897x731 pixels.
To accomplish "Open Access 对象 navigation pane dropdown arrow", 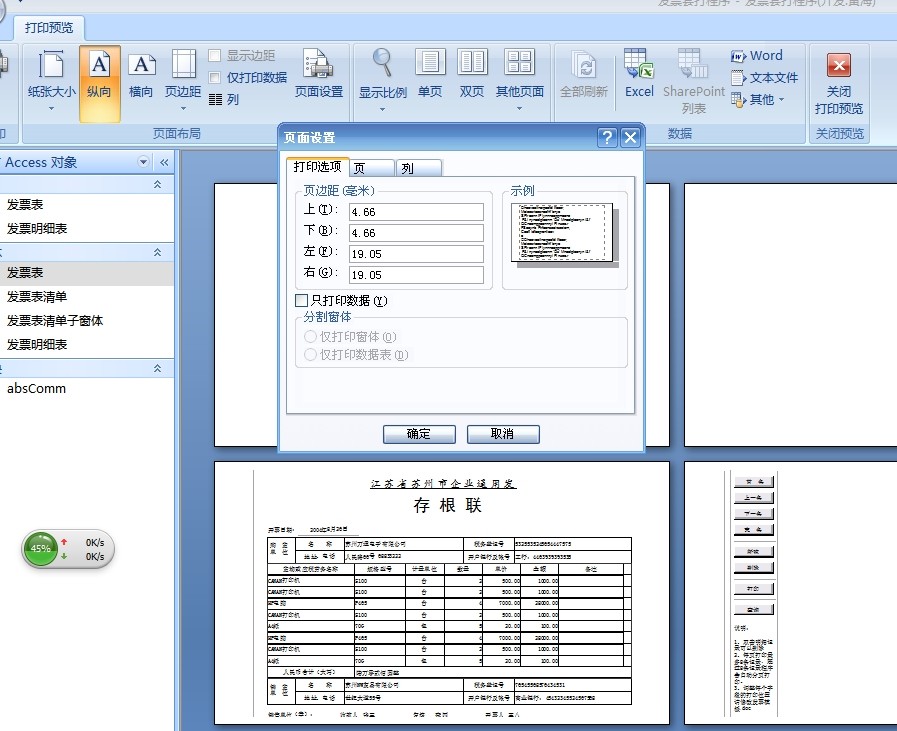I will coord(143,162).
